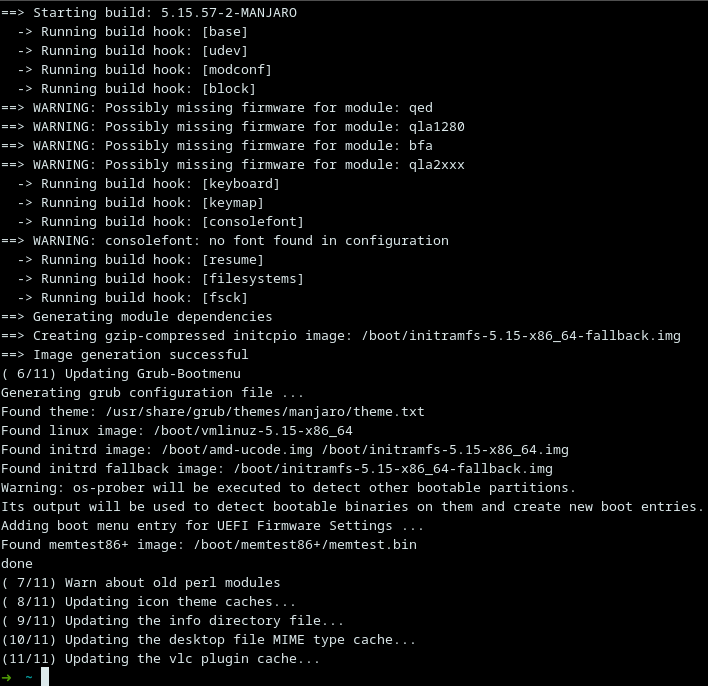Click the 'done' output line
This screenshot has width=708, height=686.
tap(17, 564)
